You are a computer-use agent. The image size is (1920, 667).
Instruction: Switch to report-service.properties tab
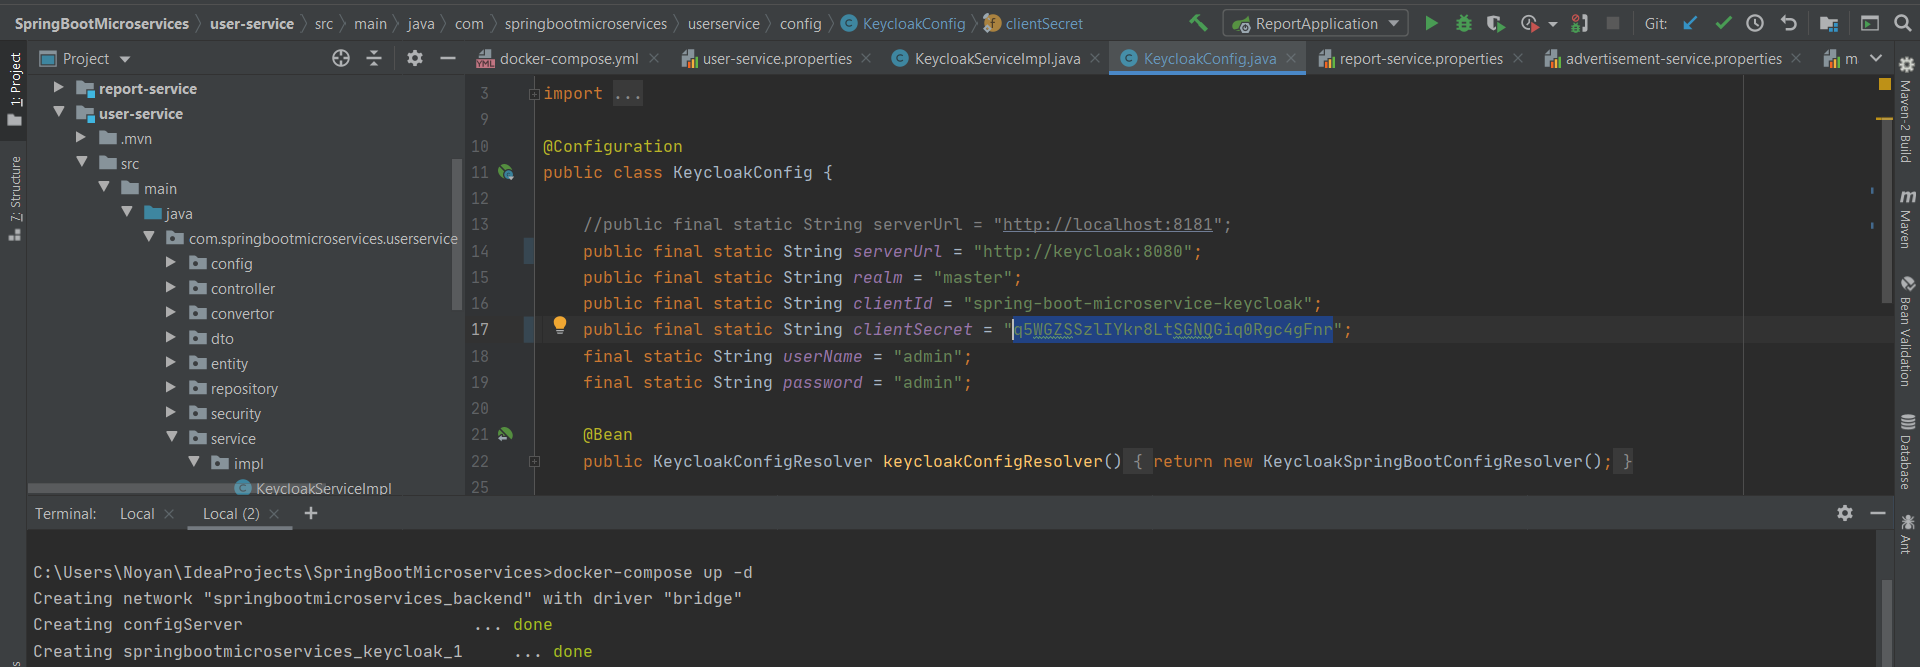(1421, 59)
